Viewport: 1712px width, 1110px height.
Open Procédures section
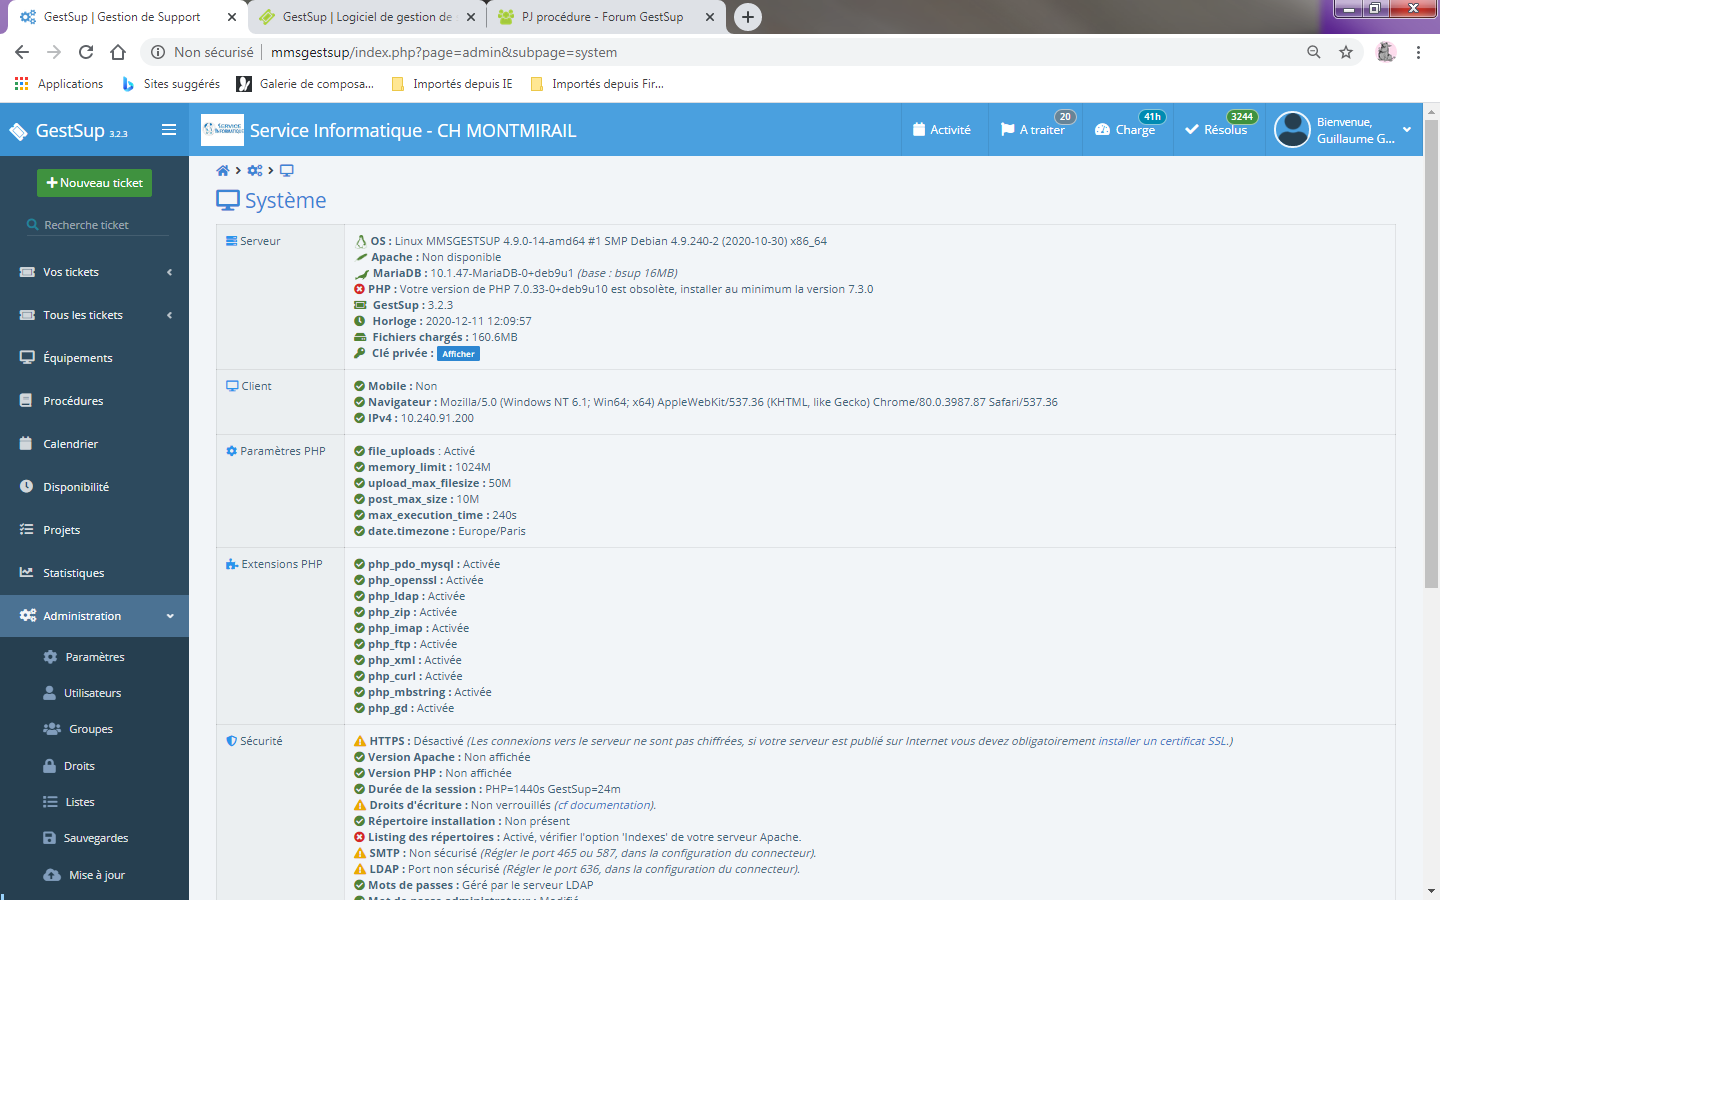point(73,401)
